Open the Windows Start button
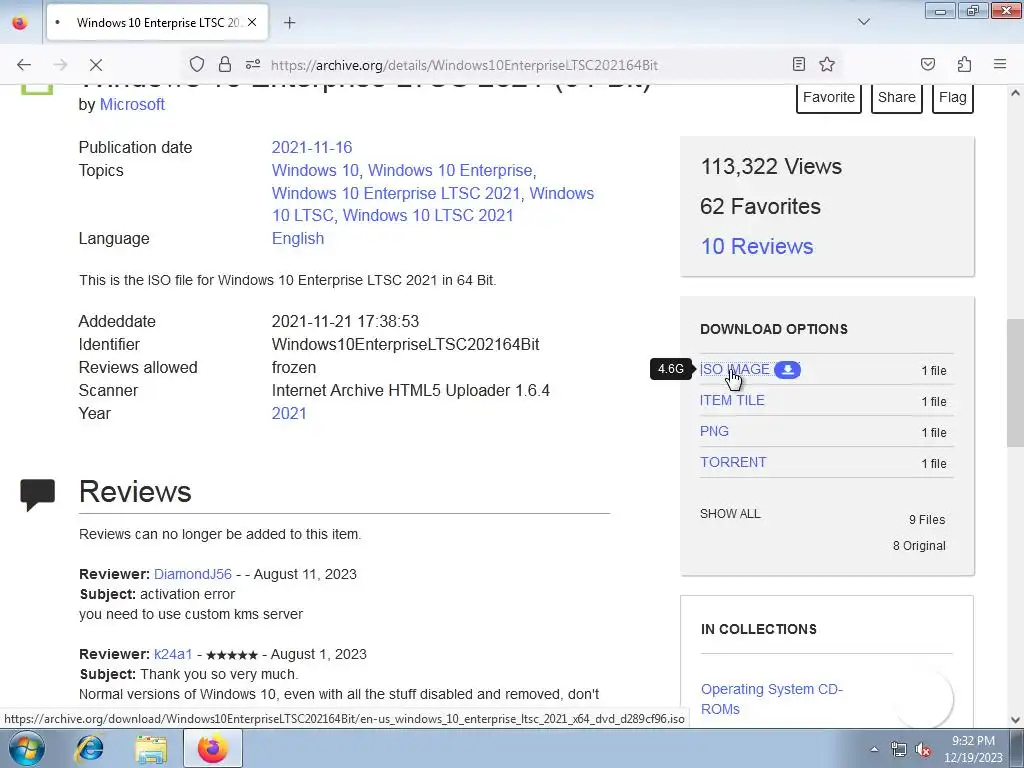Image resolution: width=1024 pixels, height=768 pixels. coord(26,748)
